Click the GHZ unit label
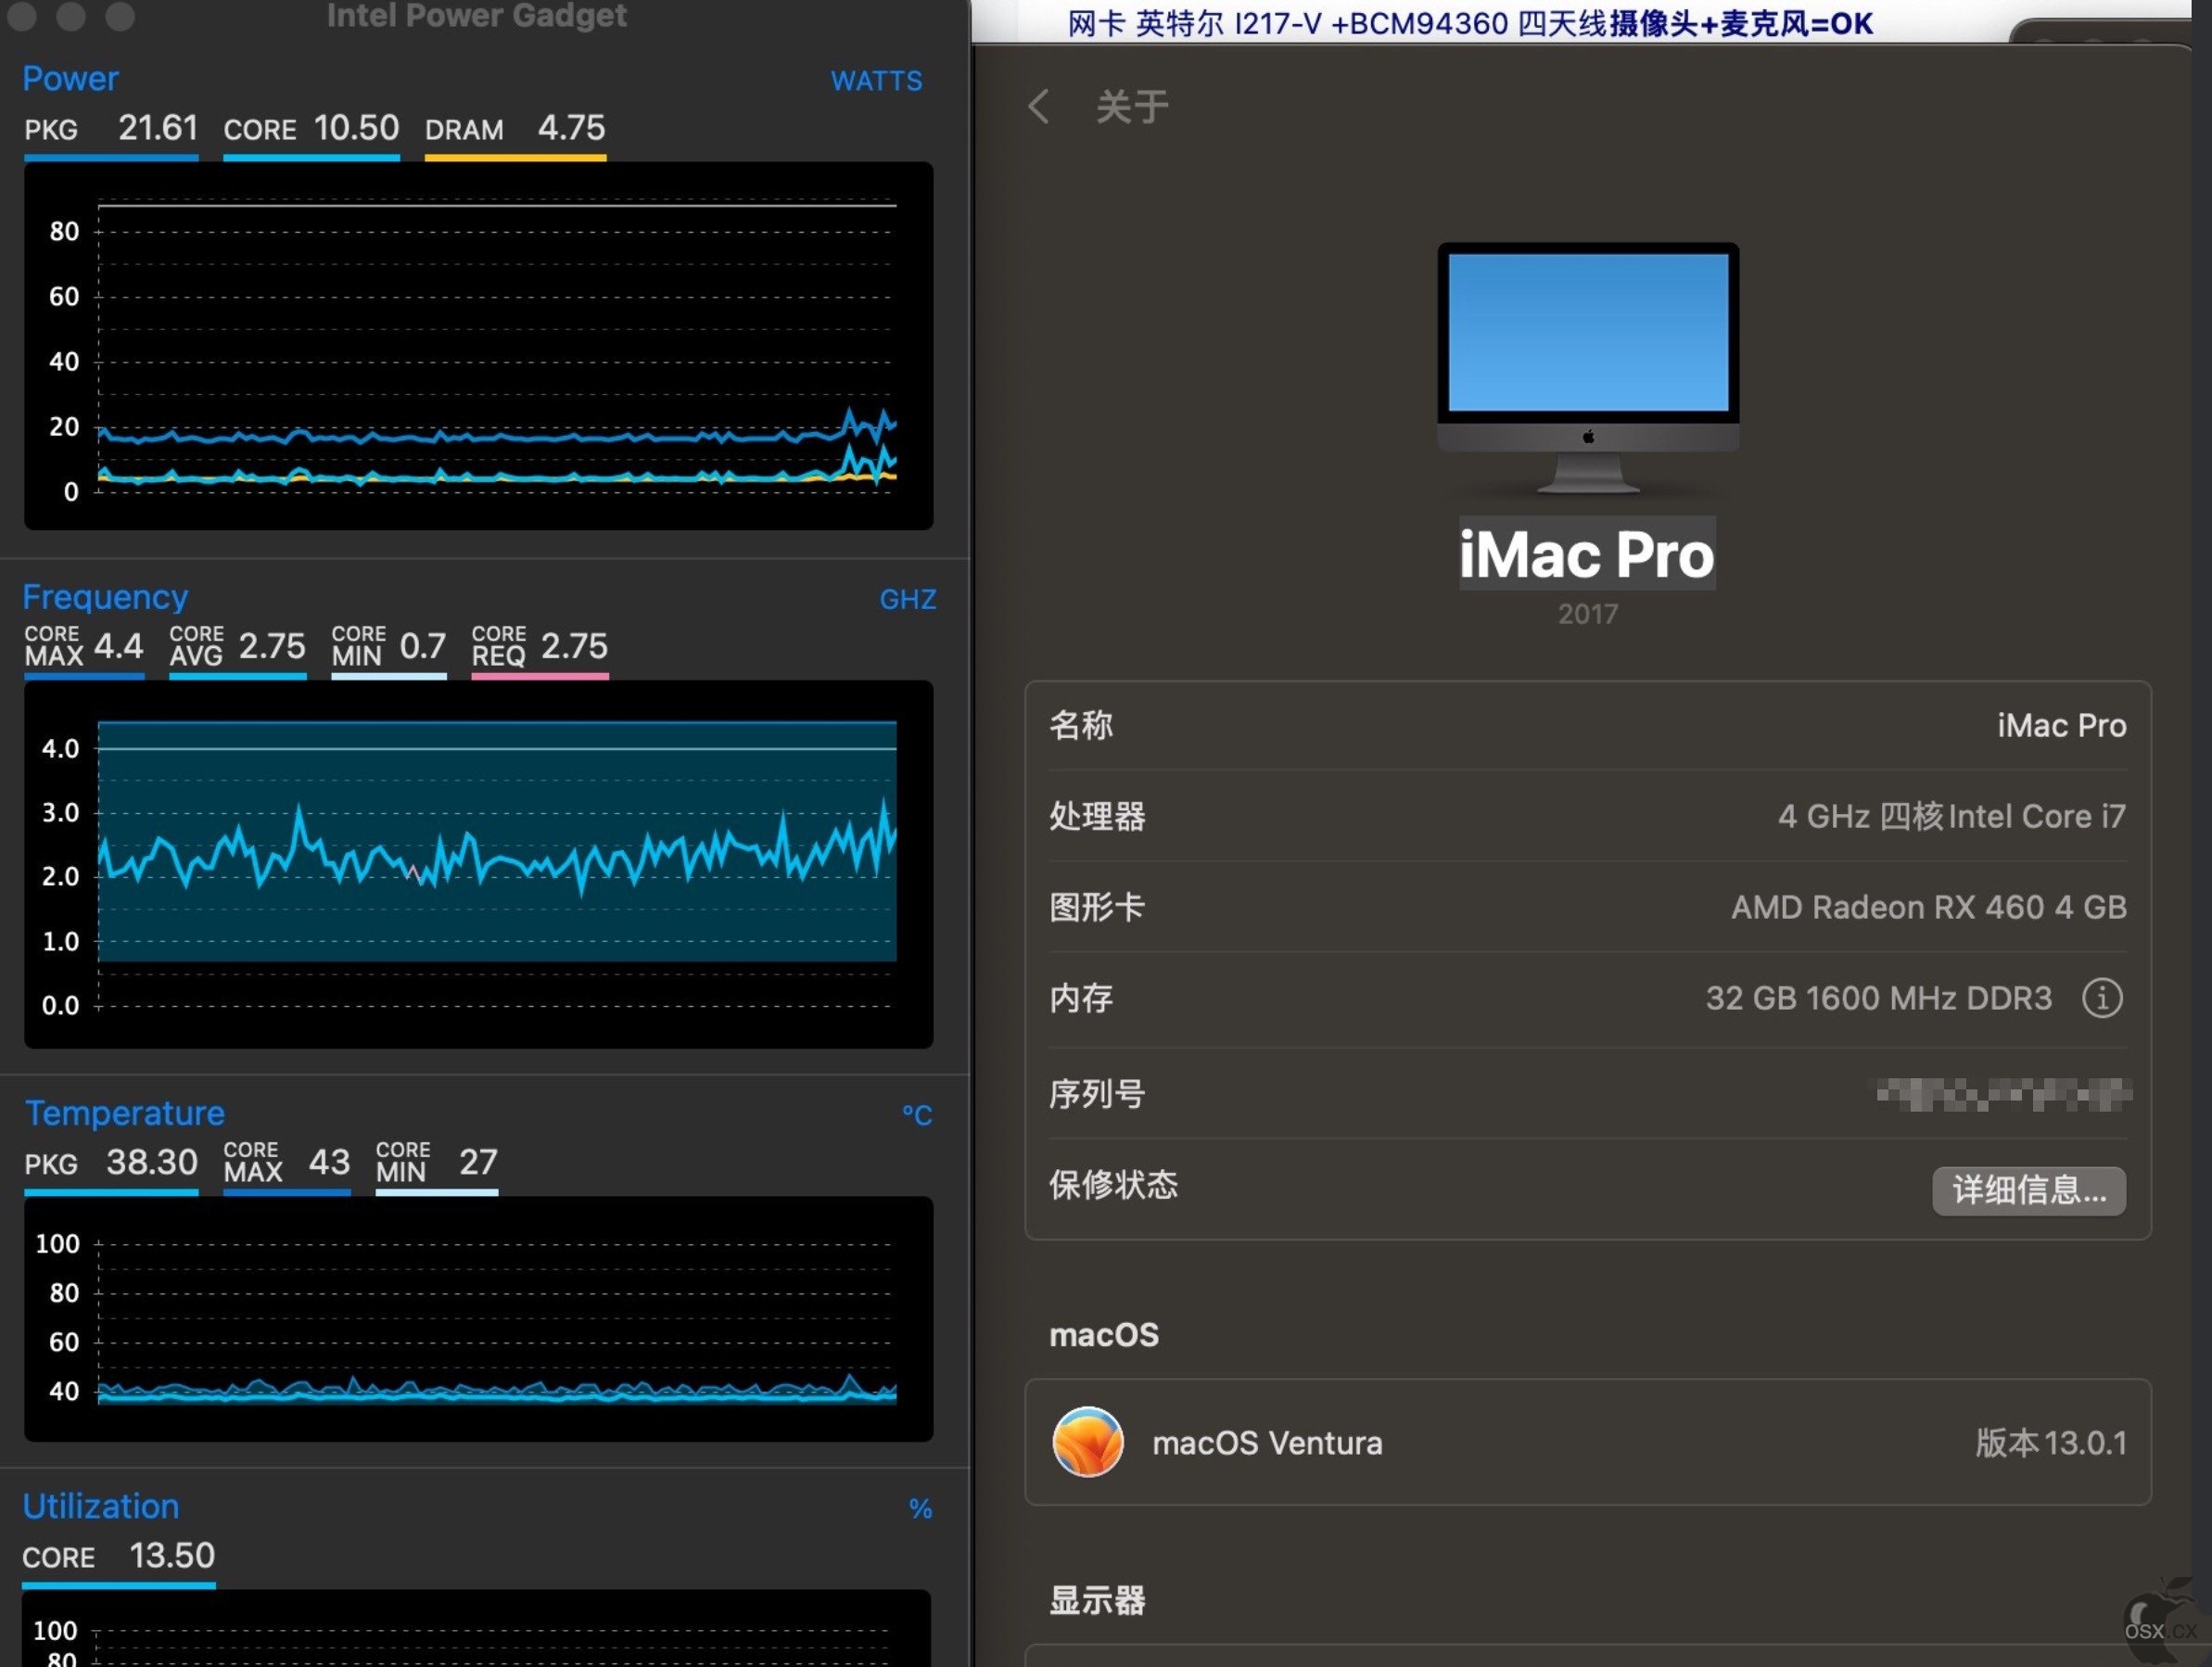The height and width of the screenshot is (1667, 2212). (907, 599)
